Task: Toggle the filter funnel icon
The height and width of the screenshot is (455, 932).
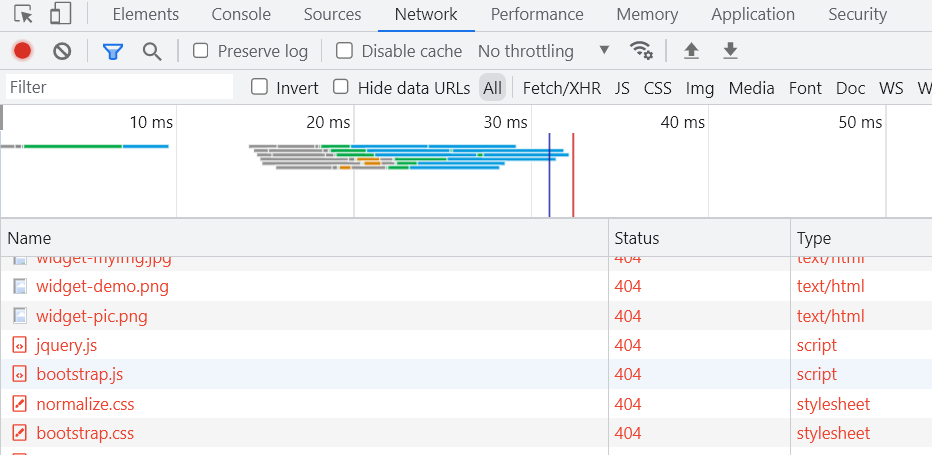Action: (x=113, y=51)
